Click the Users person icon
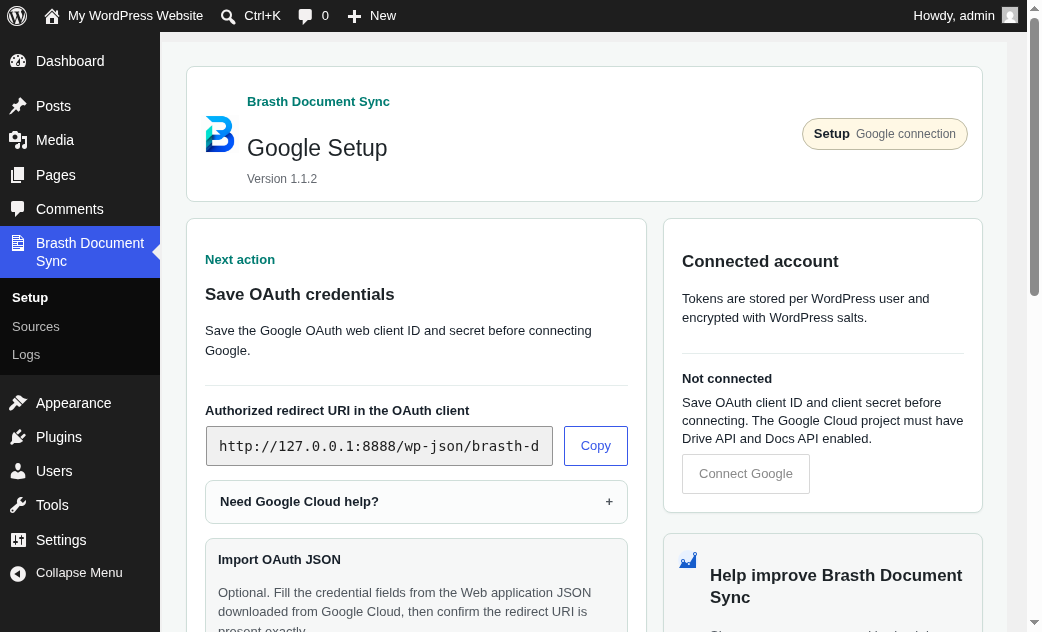 tap(18, 471)
